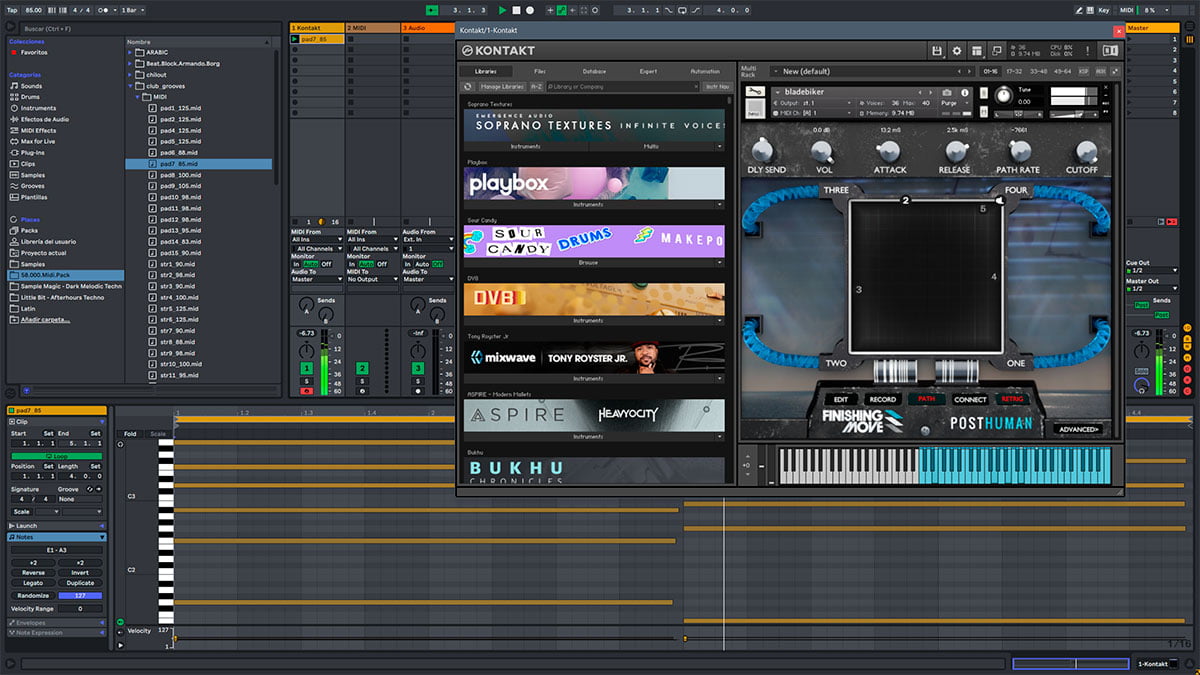This screenshot has height=675, width=1200.
Task: Select the 17-32 multi rack page
Action: [x=1014, y=72]
